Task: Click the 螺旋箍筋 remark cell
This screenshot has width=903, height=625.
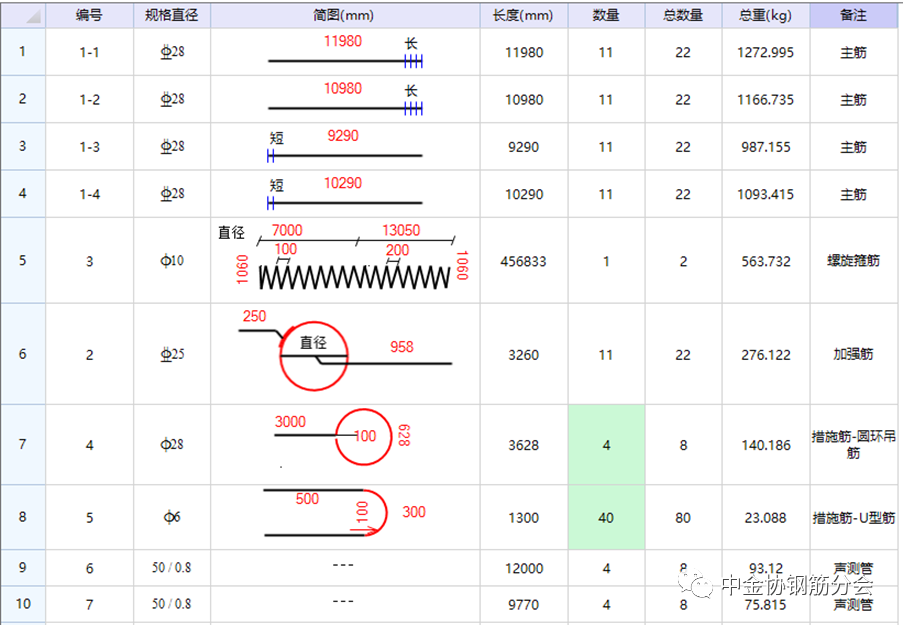Action: click(x=853, y=261)
